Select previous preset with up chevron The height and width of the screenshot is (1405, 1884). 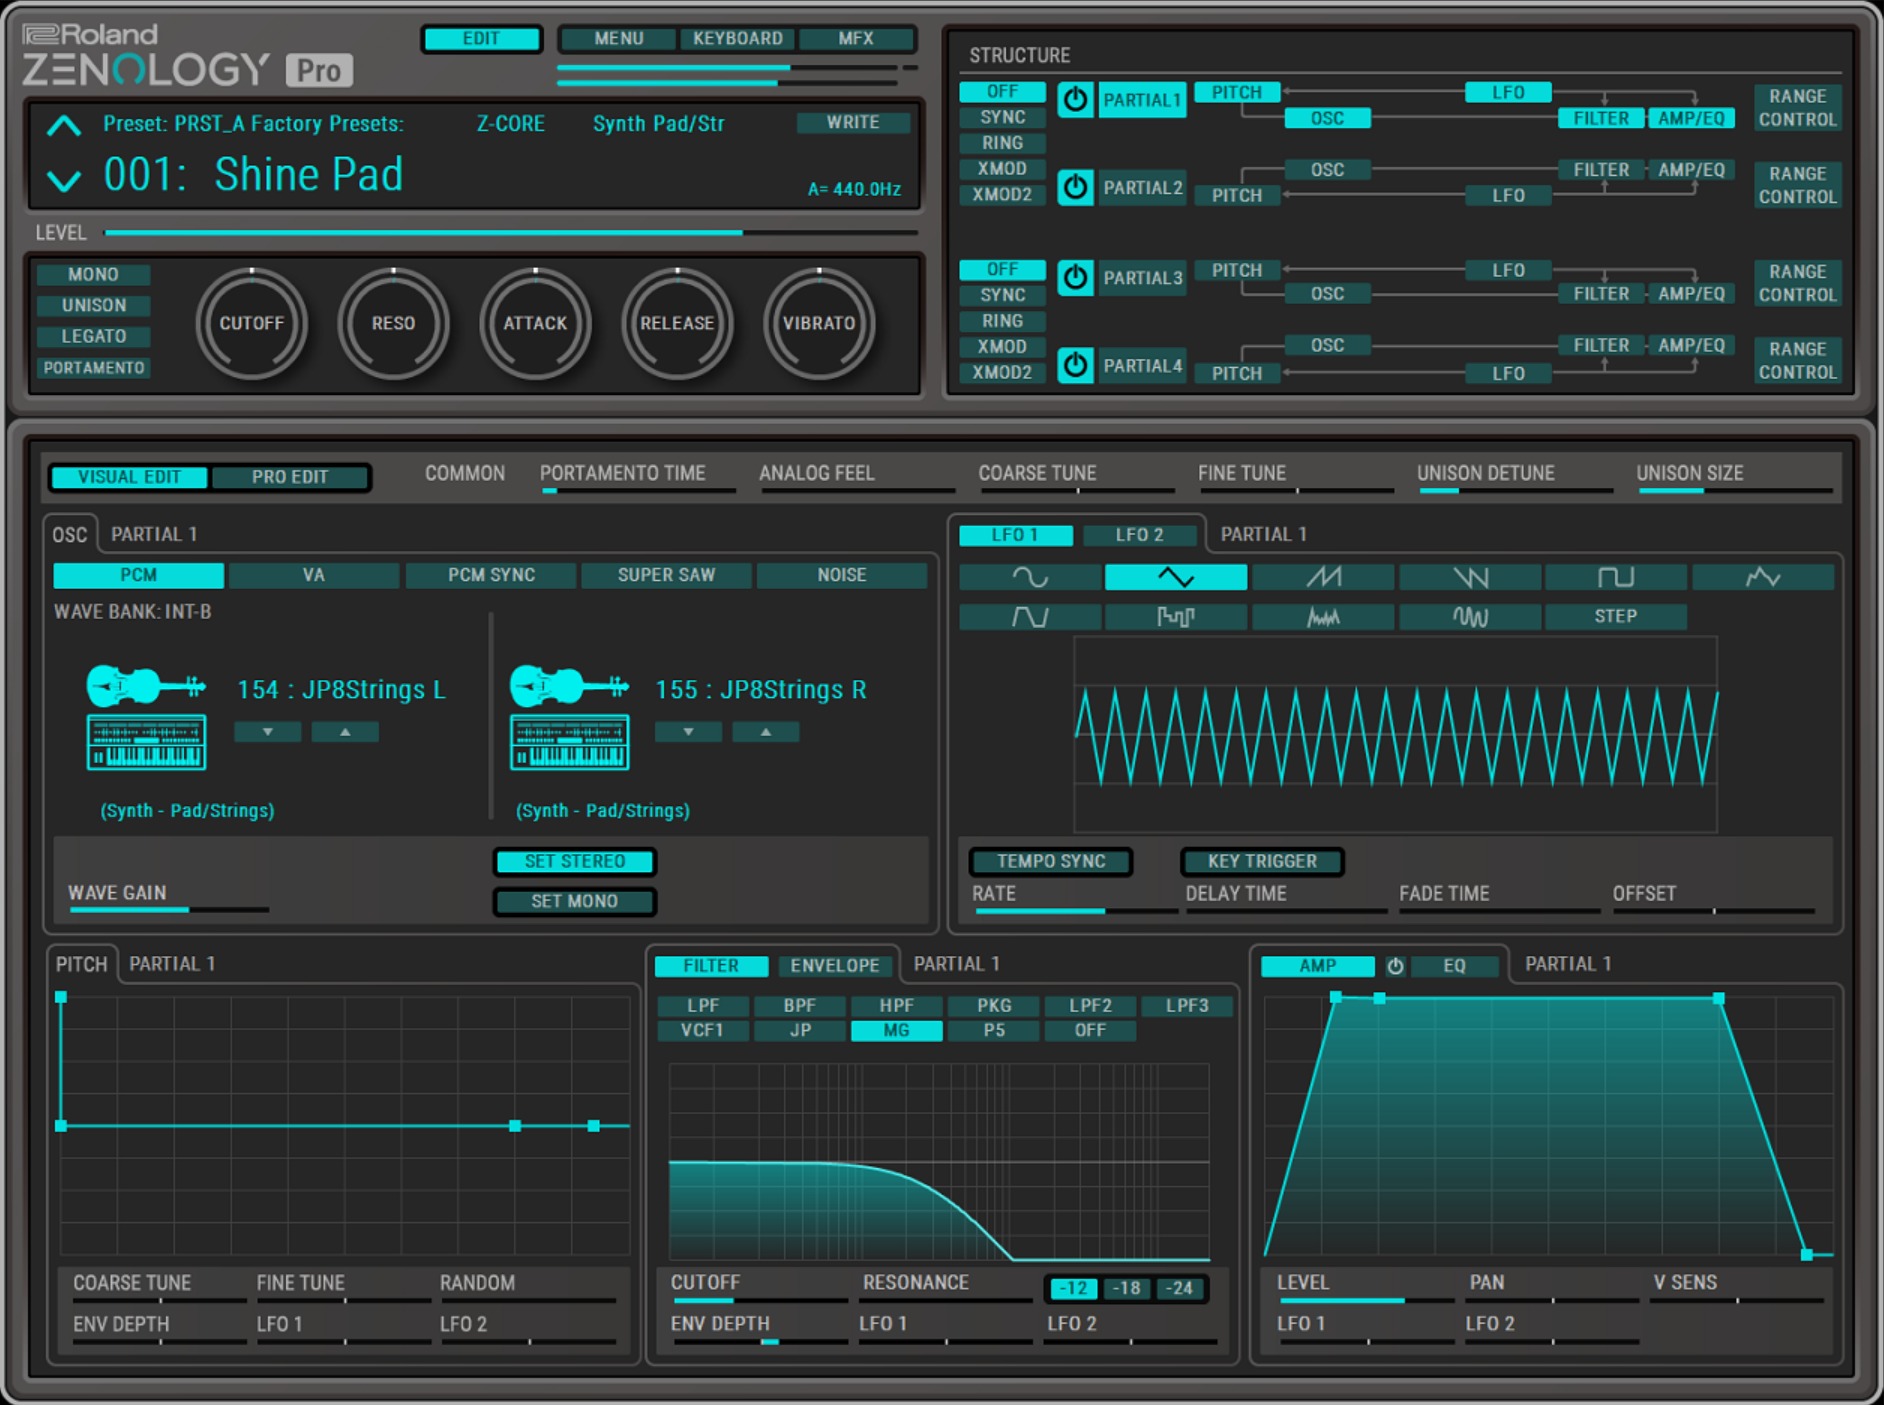pyautogui.click(x=64, y=126)
